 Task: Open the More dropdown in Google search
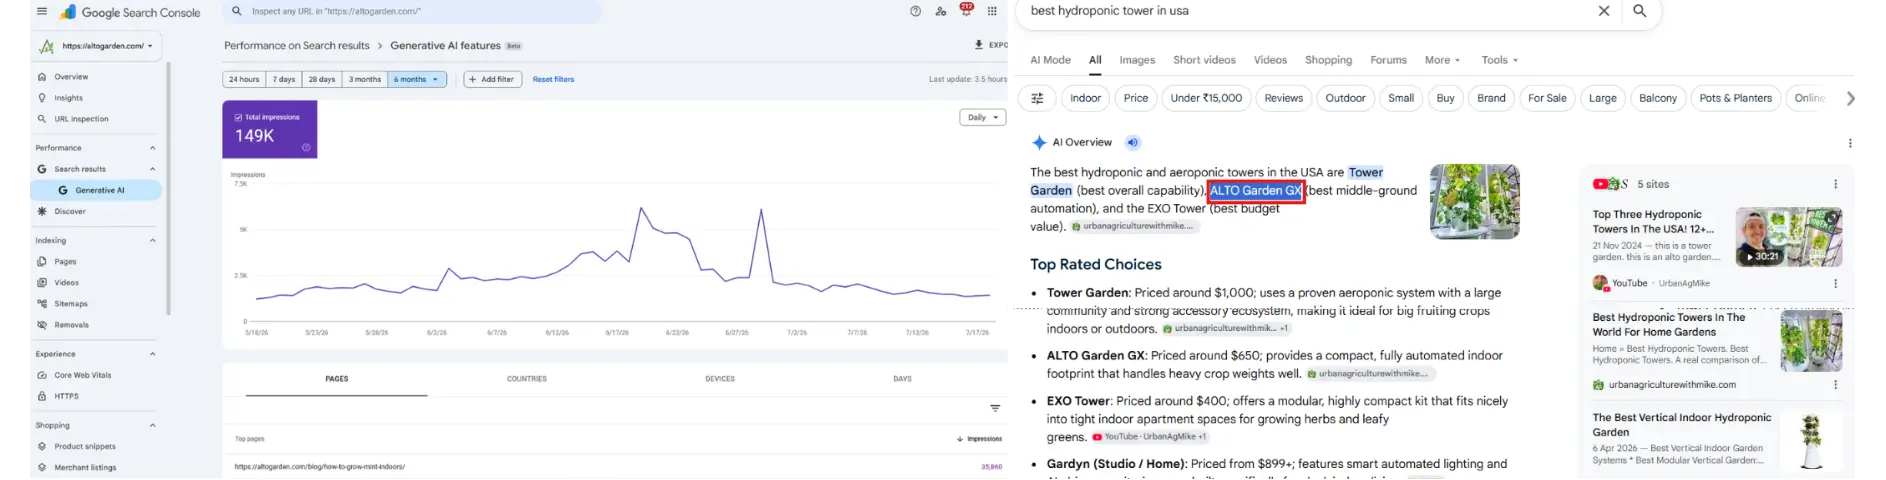point(1442,60)
